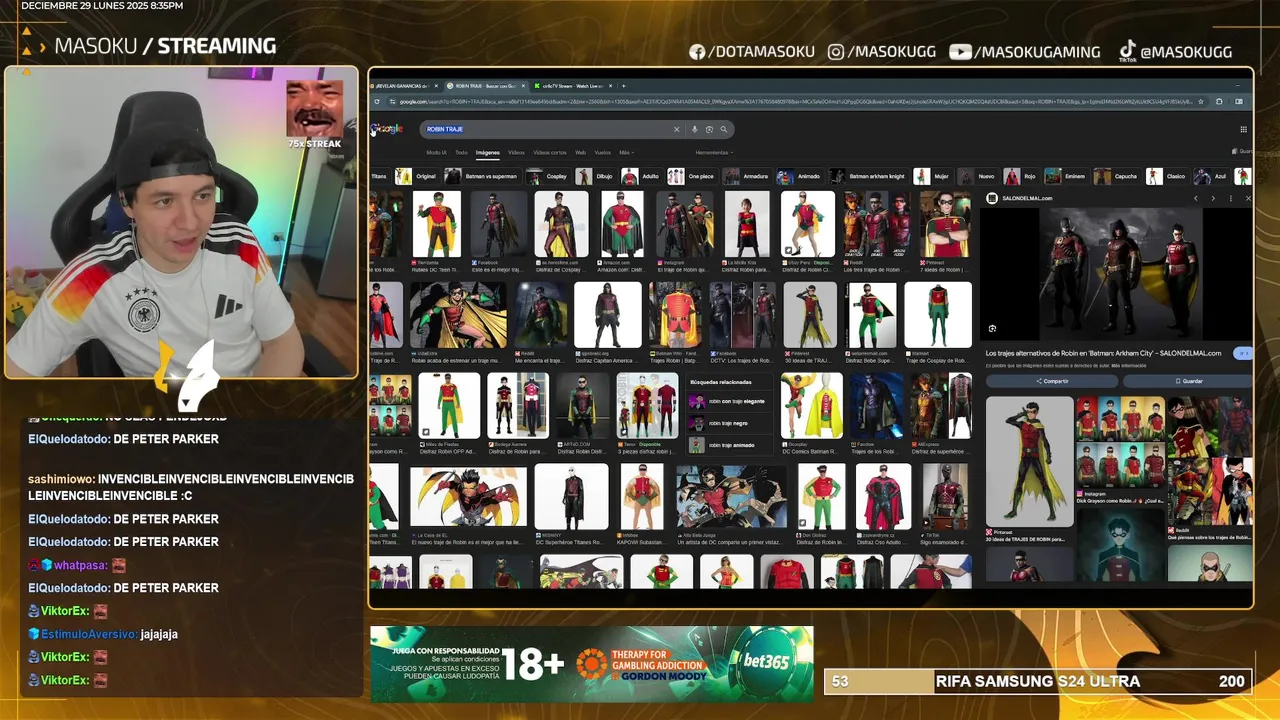This screenshot has height=720, width=1280.
Task: Open the three-dot menu in preview panel
Action: [1231, 198]
